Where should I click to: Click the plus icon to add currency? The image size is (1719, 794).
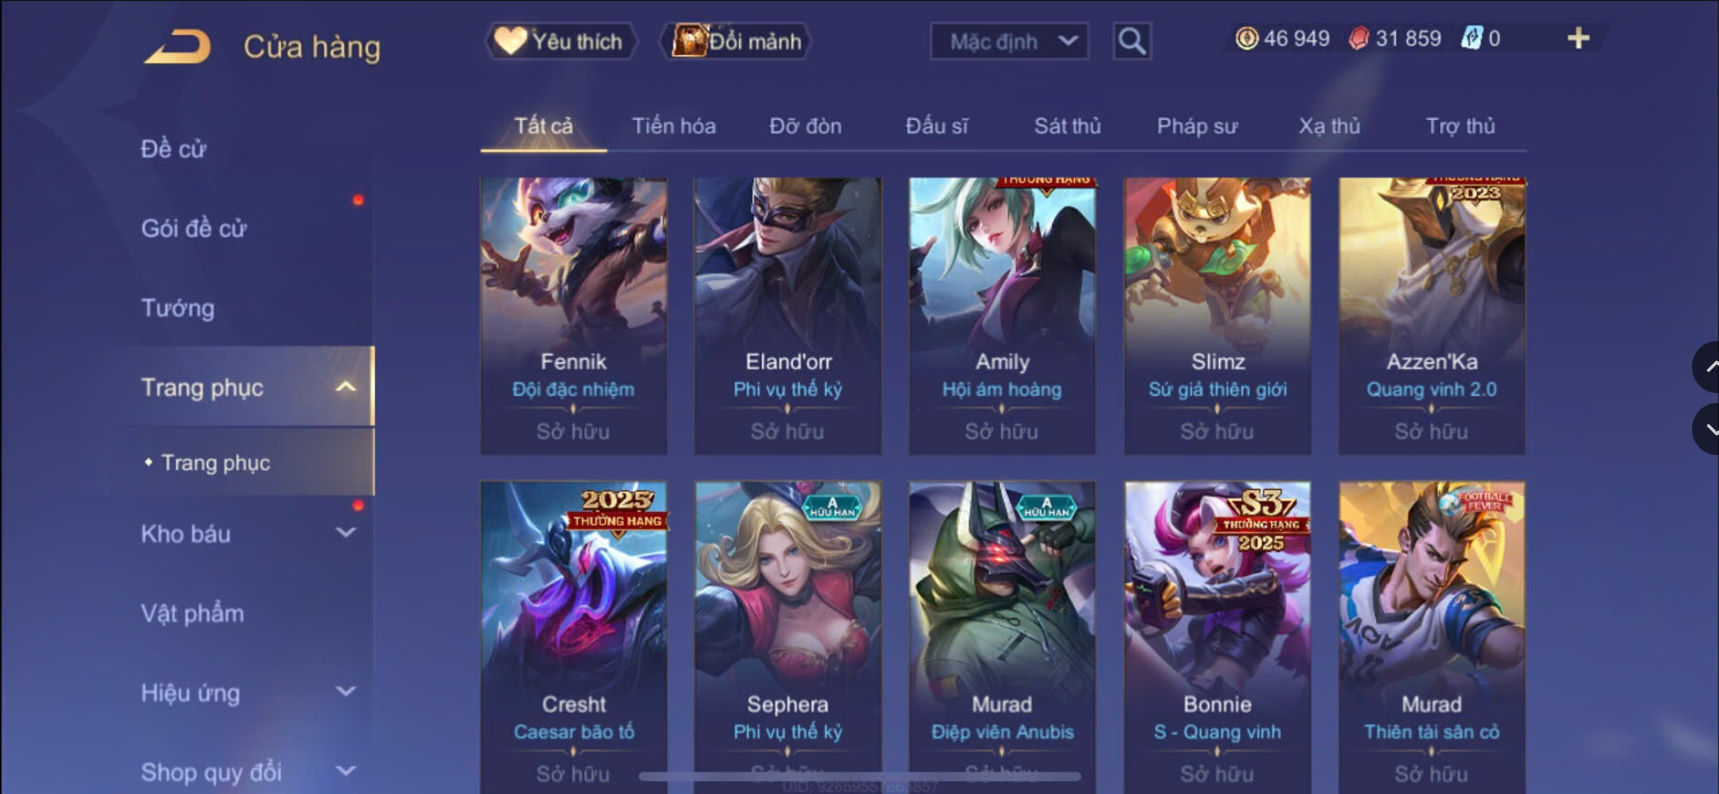coord(1578,38)
